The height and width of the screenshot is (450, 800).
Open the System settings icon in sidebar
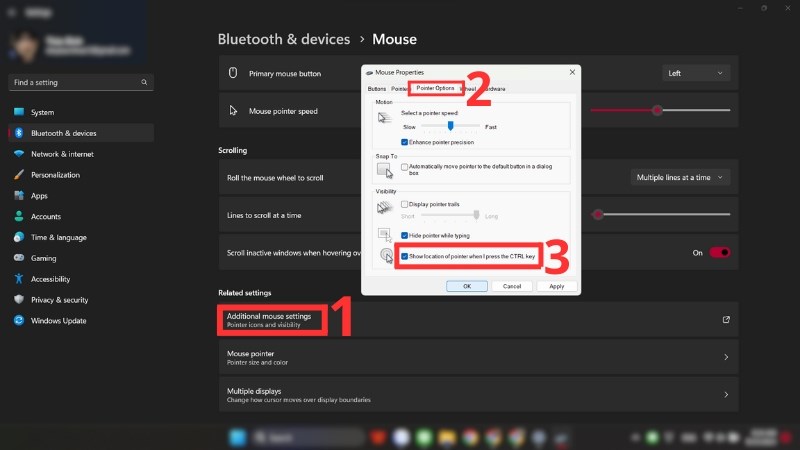coord(18,112)
